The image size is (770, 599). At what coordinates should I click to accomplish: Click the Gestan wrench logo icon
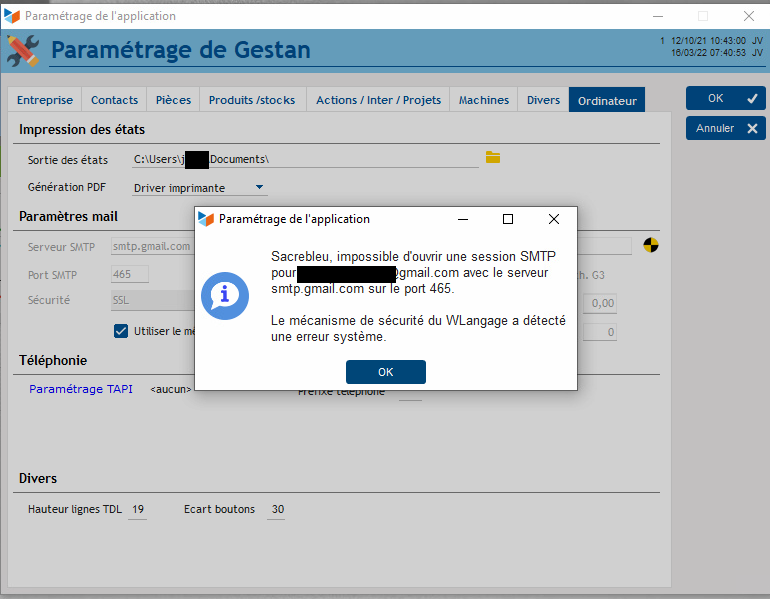(23, 50)
